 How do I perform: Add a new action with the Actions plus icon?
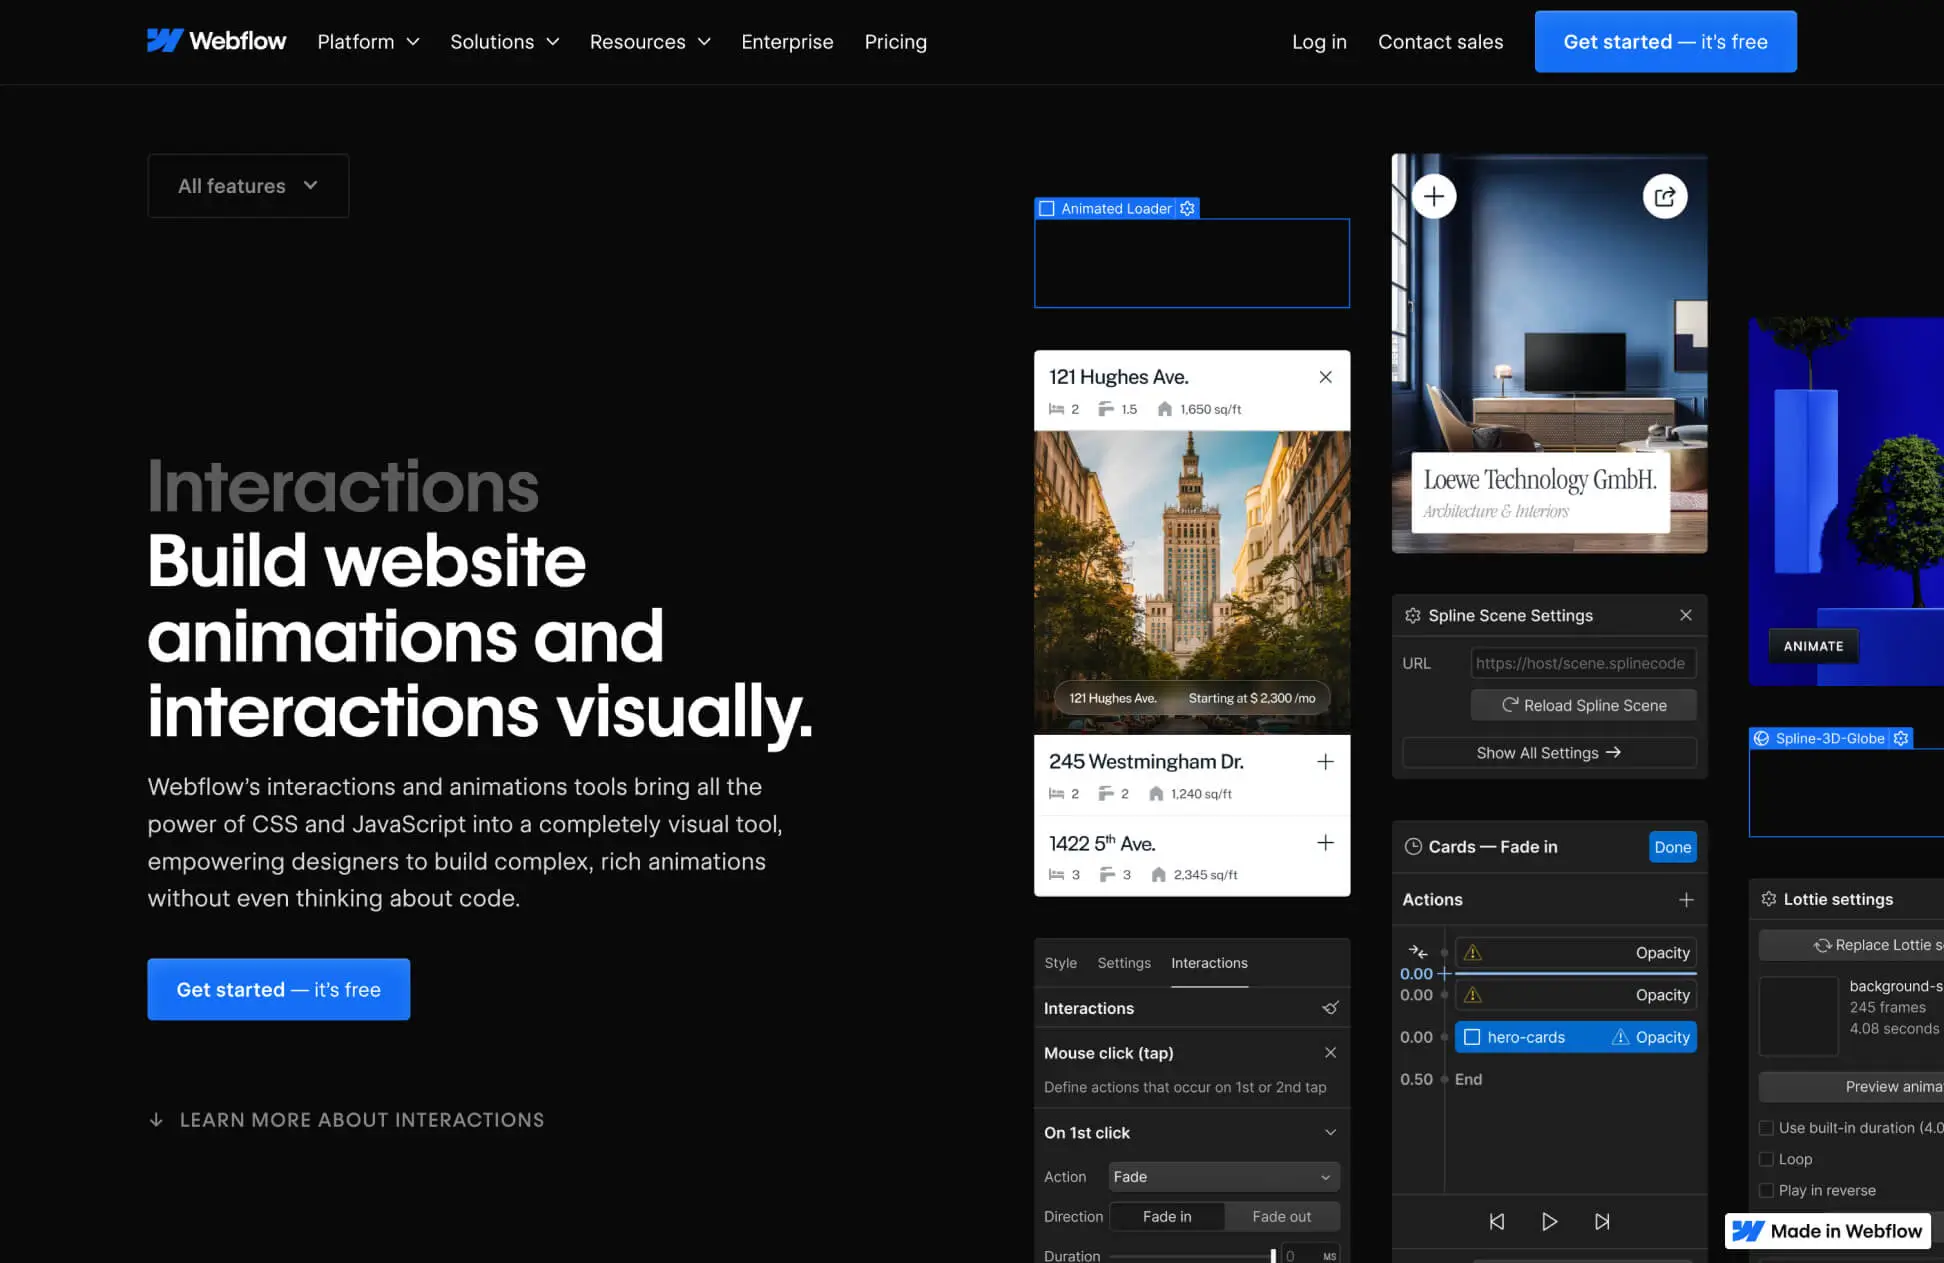pos(1686,900)
